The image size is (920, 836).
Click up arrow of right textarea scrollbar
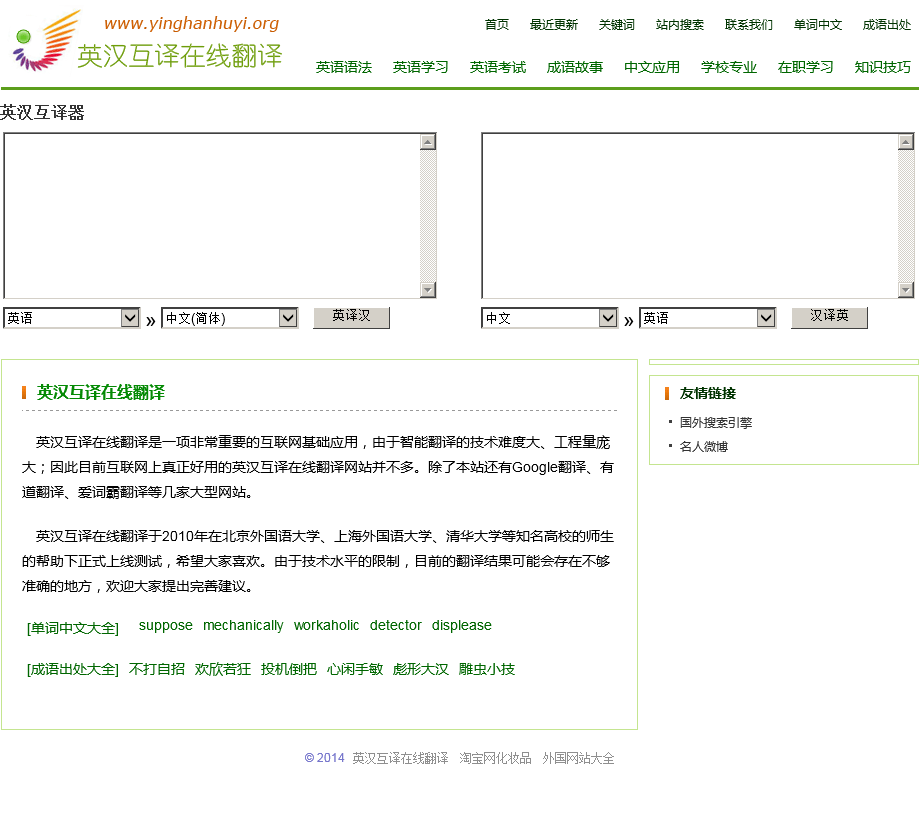click(906, 142)
